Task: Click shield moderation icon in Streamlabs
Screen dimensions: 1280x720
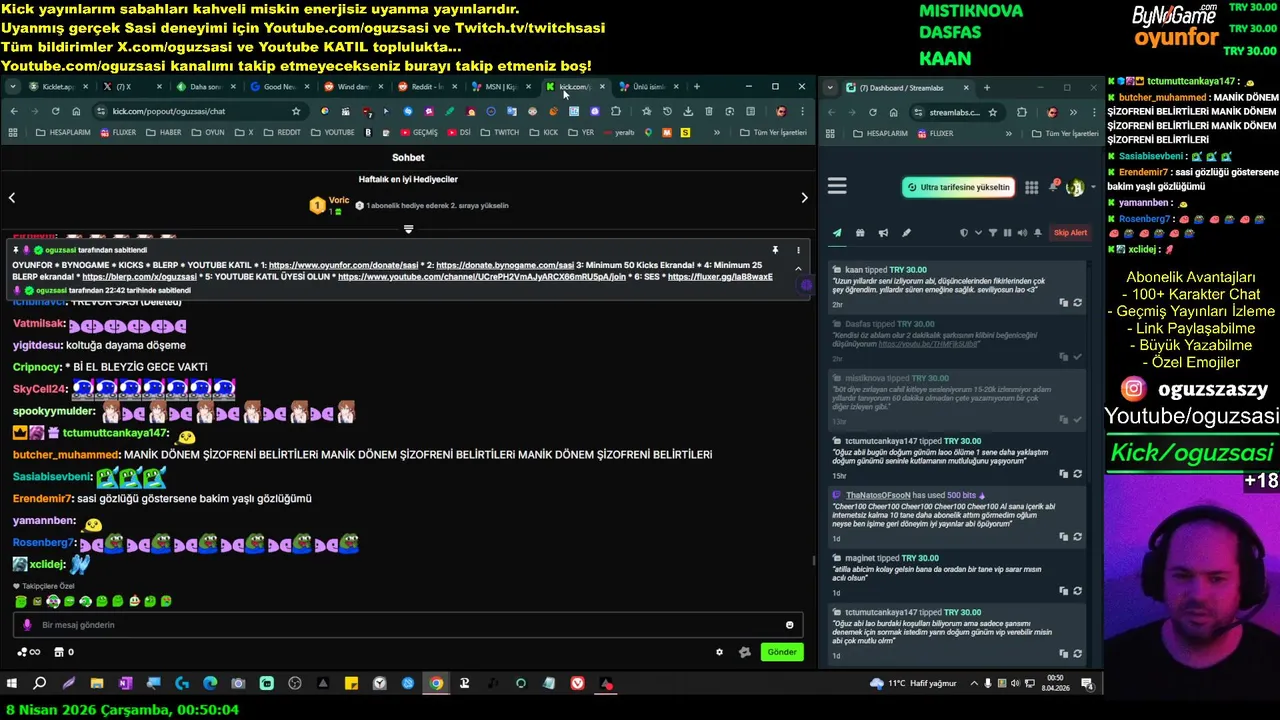Action: [964, 233]
